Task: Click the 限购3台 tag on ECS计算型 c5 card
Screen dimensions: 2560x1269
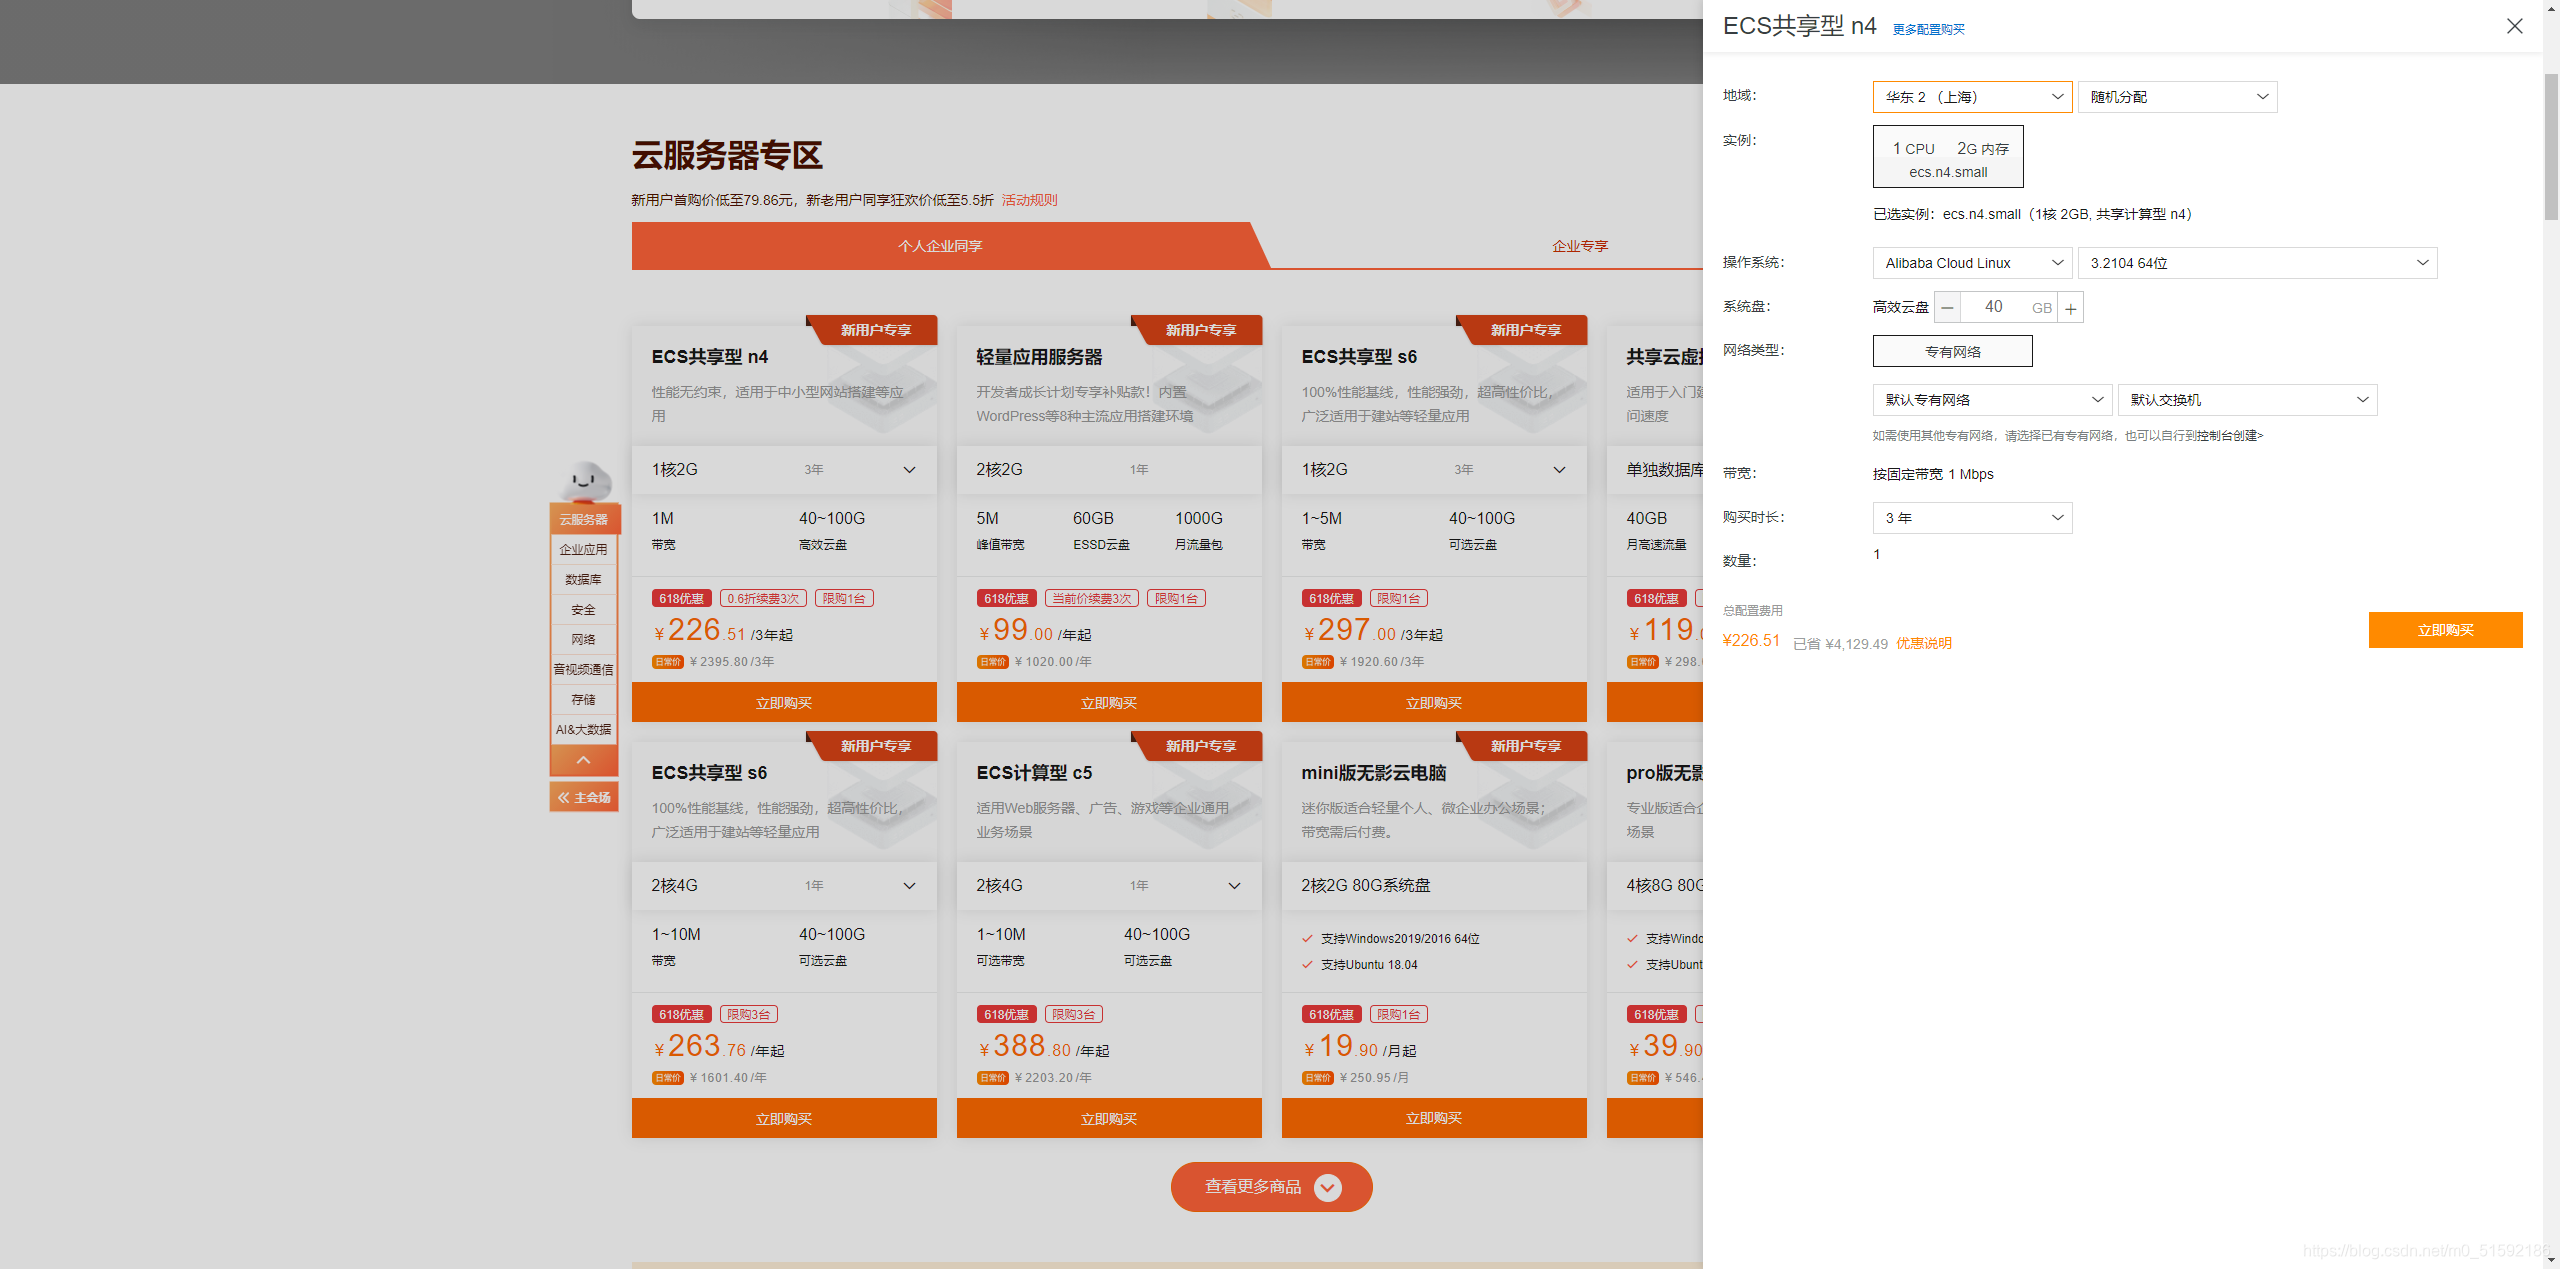Action: coord(1073,1014)
